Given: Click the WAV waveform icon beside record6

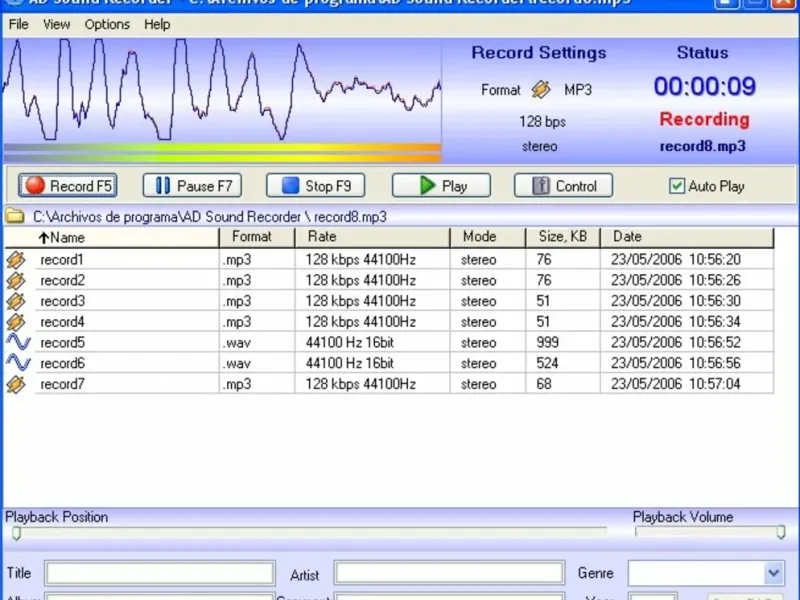Looking at the screenshot, I should pos(16,364).
